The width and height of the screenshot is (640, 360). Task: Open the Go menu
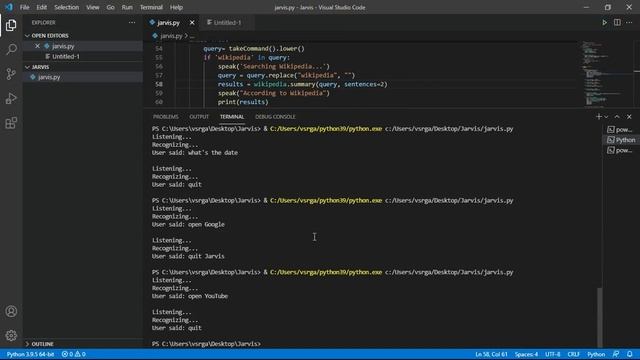110,7
